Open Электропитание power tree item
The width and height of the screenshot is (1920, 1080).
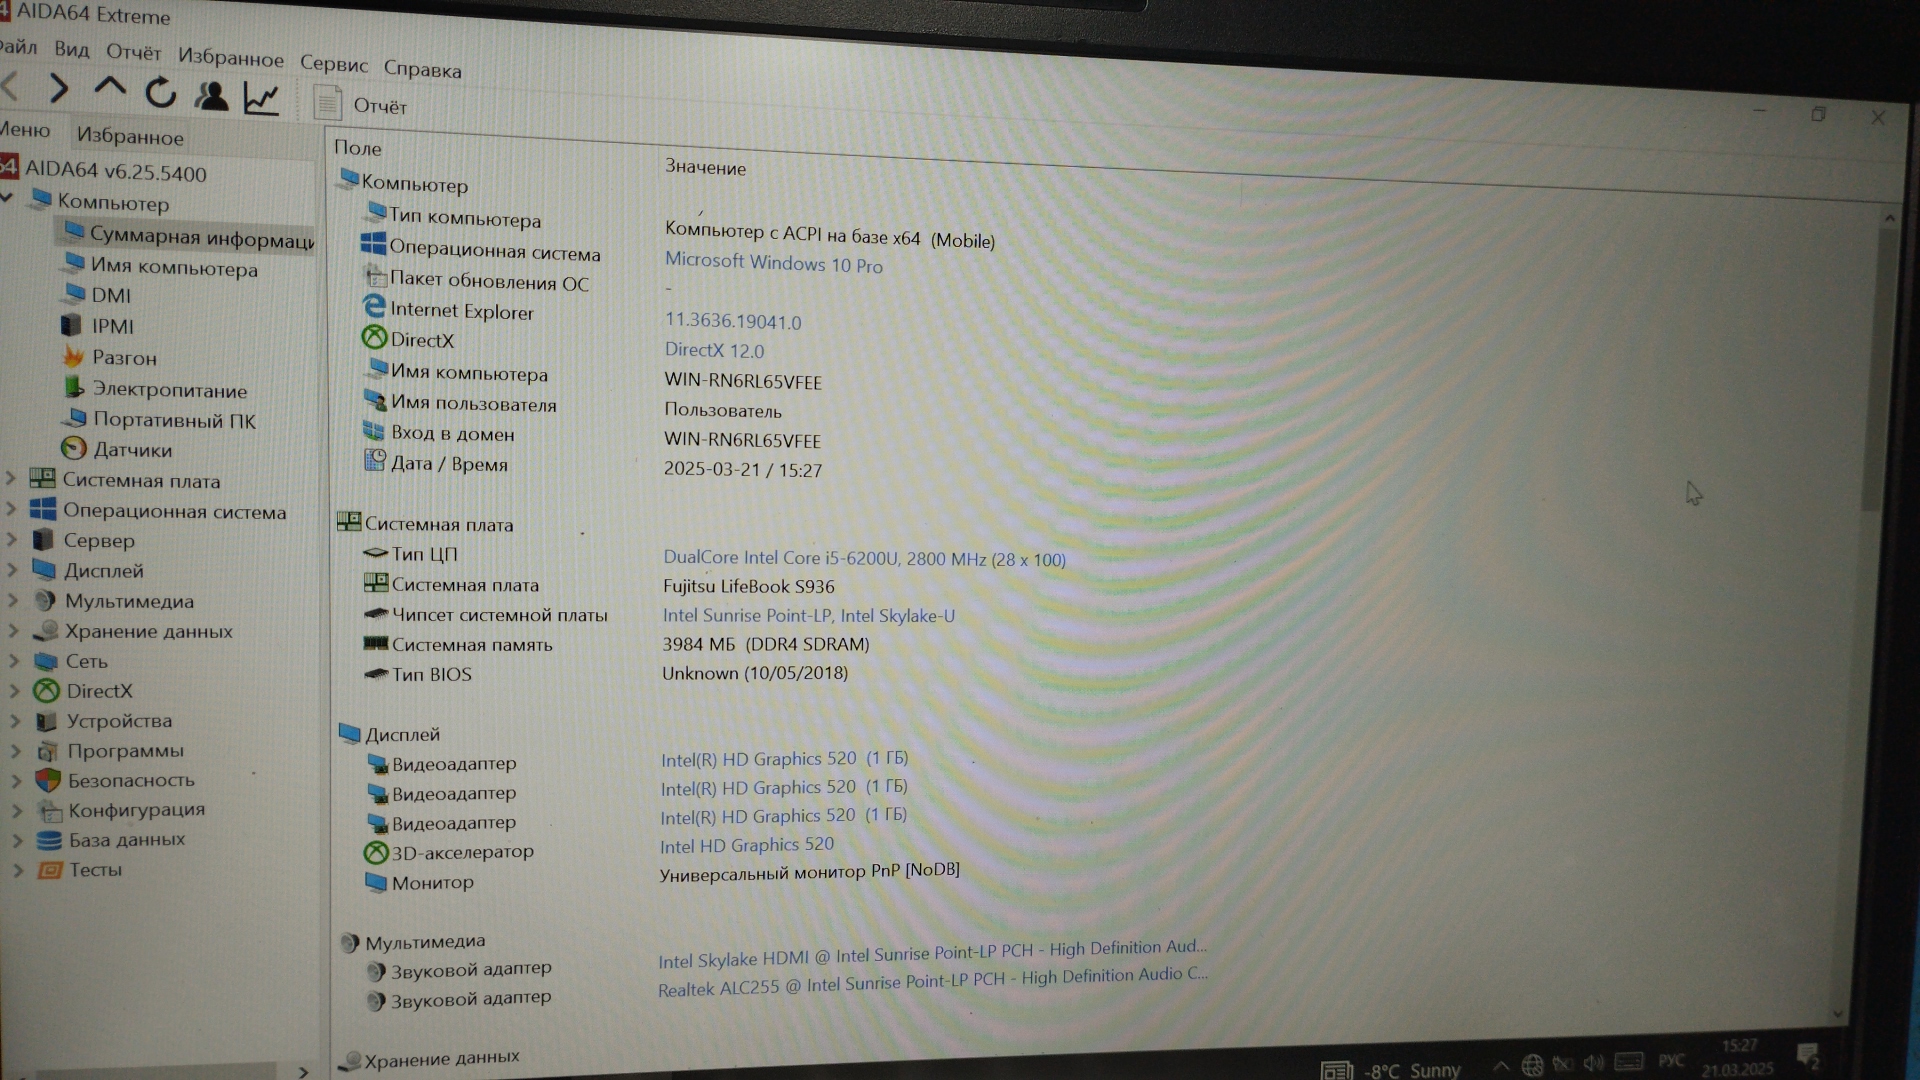pos(169,390)
